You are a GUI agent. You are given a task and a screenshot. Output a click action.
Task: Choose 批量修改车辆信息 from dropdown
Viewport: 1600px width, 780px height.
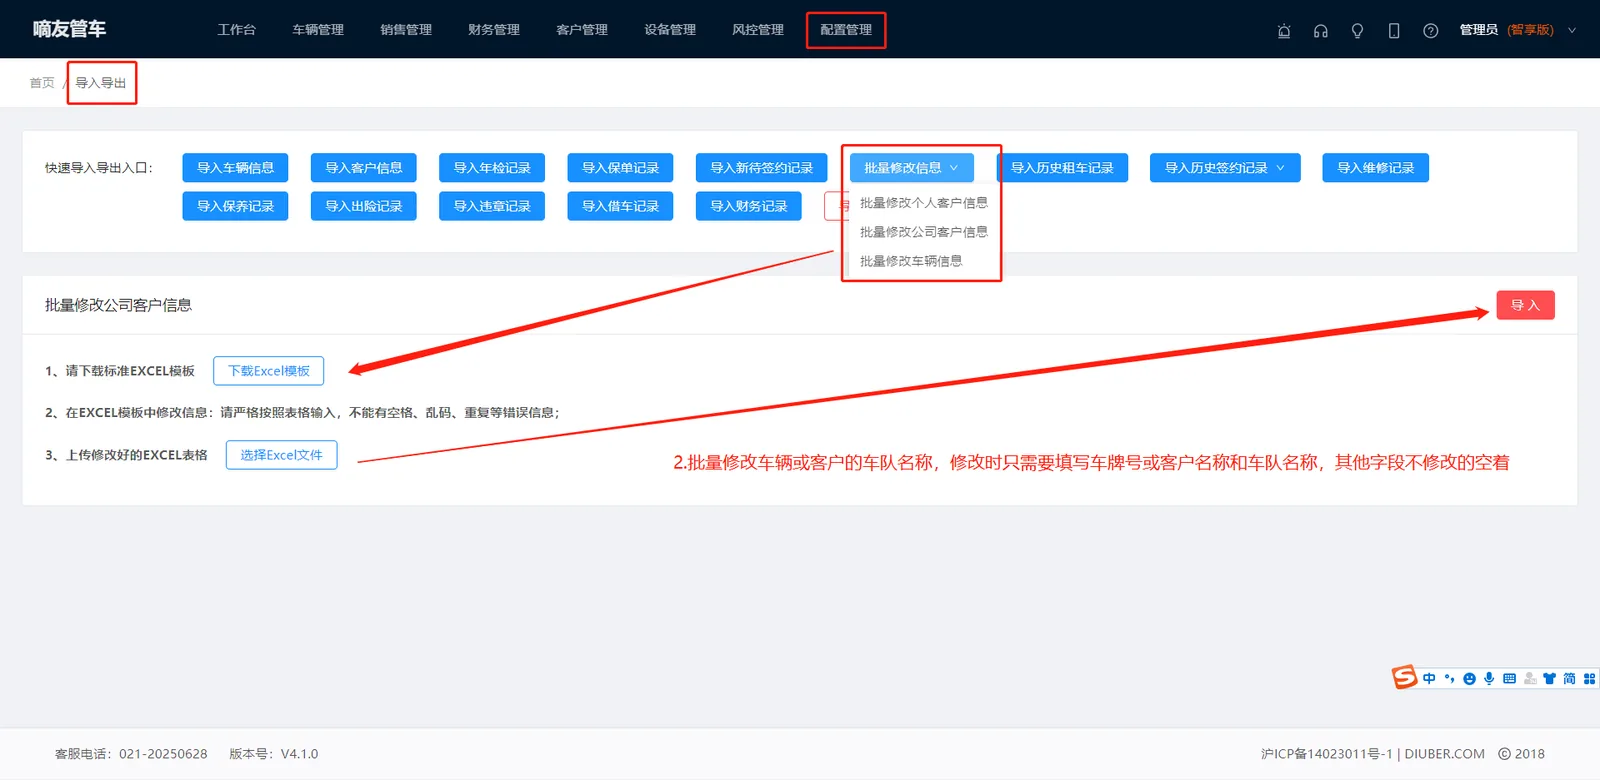[x=911, y=261]
